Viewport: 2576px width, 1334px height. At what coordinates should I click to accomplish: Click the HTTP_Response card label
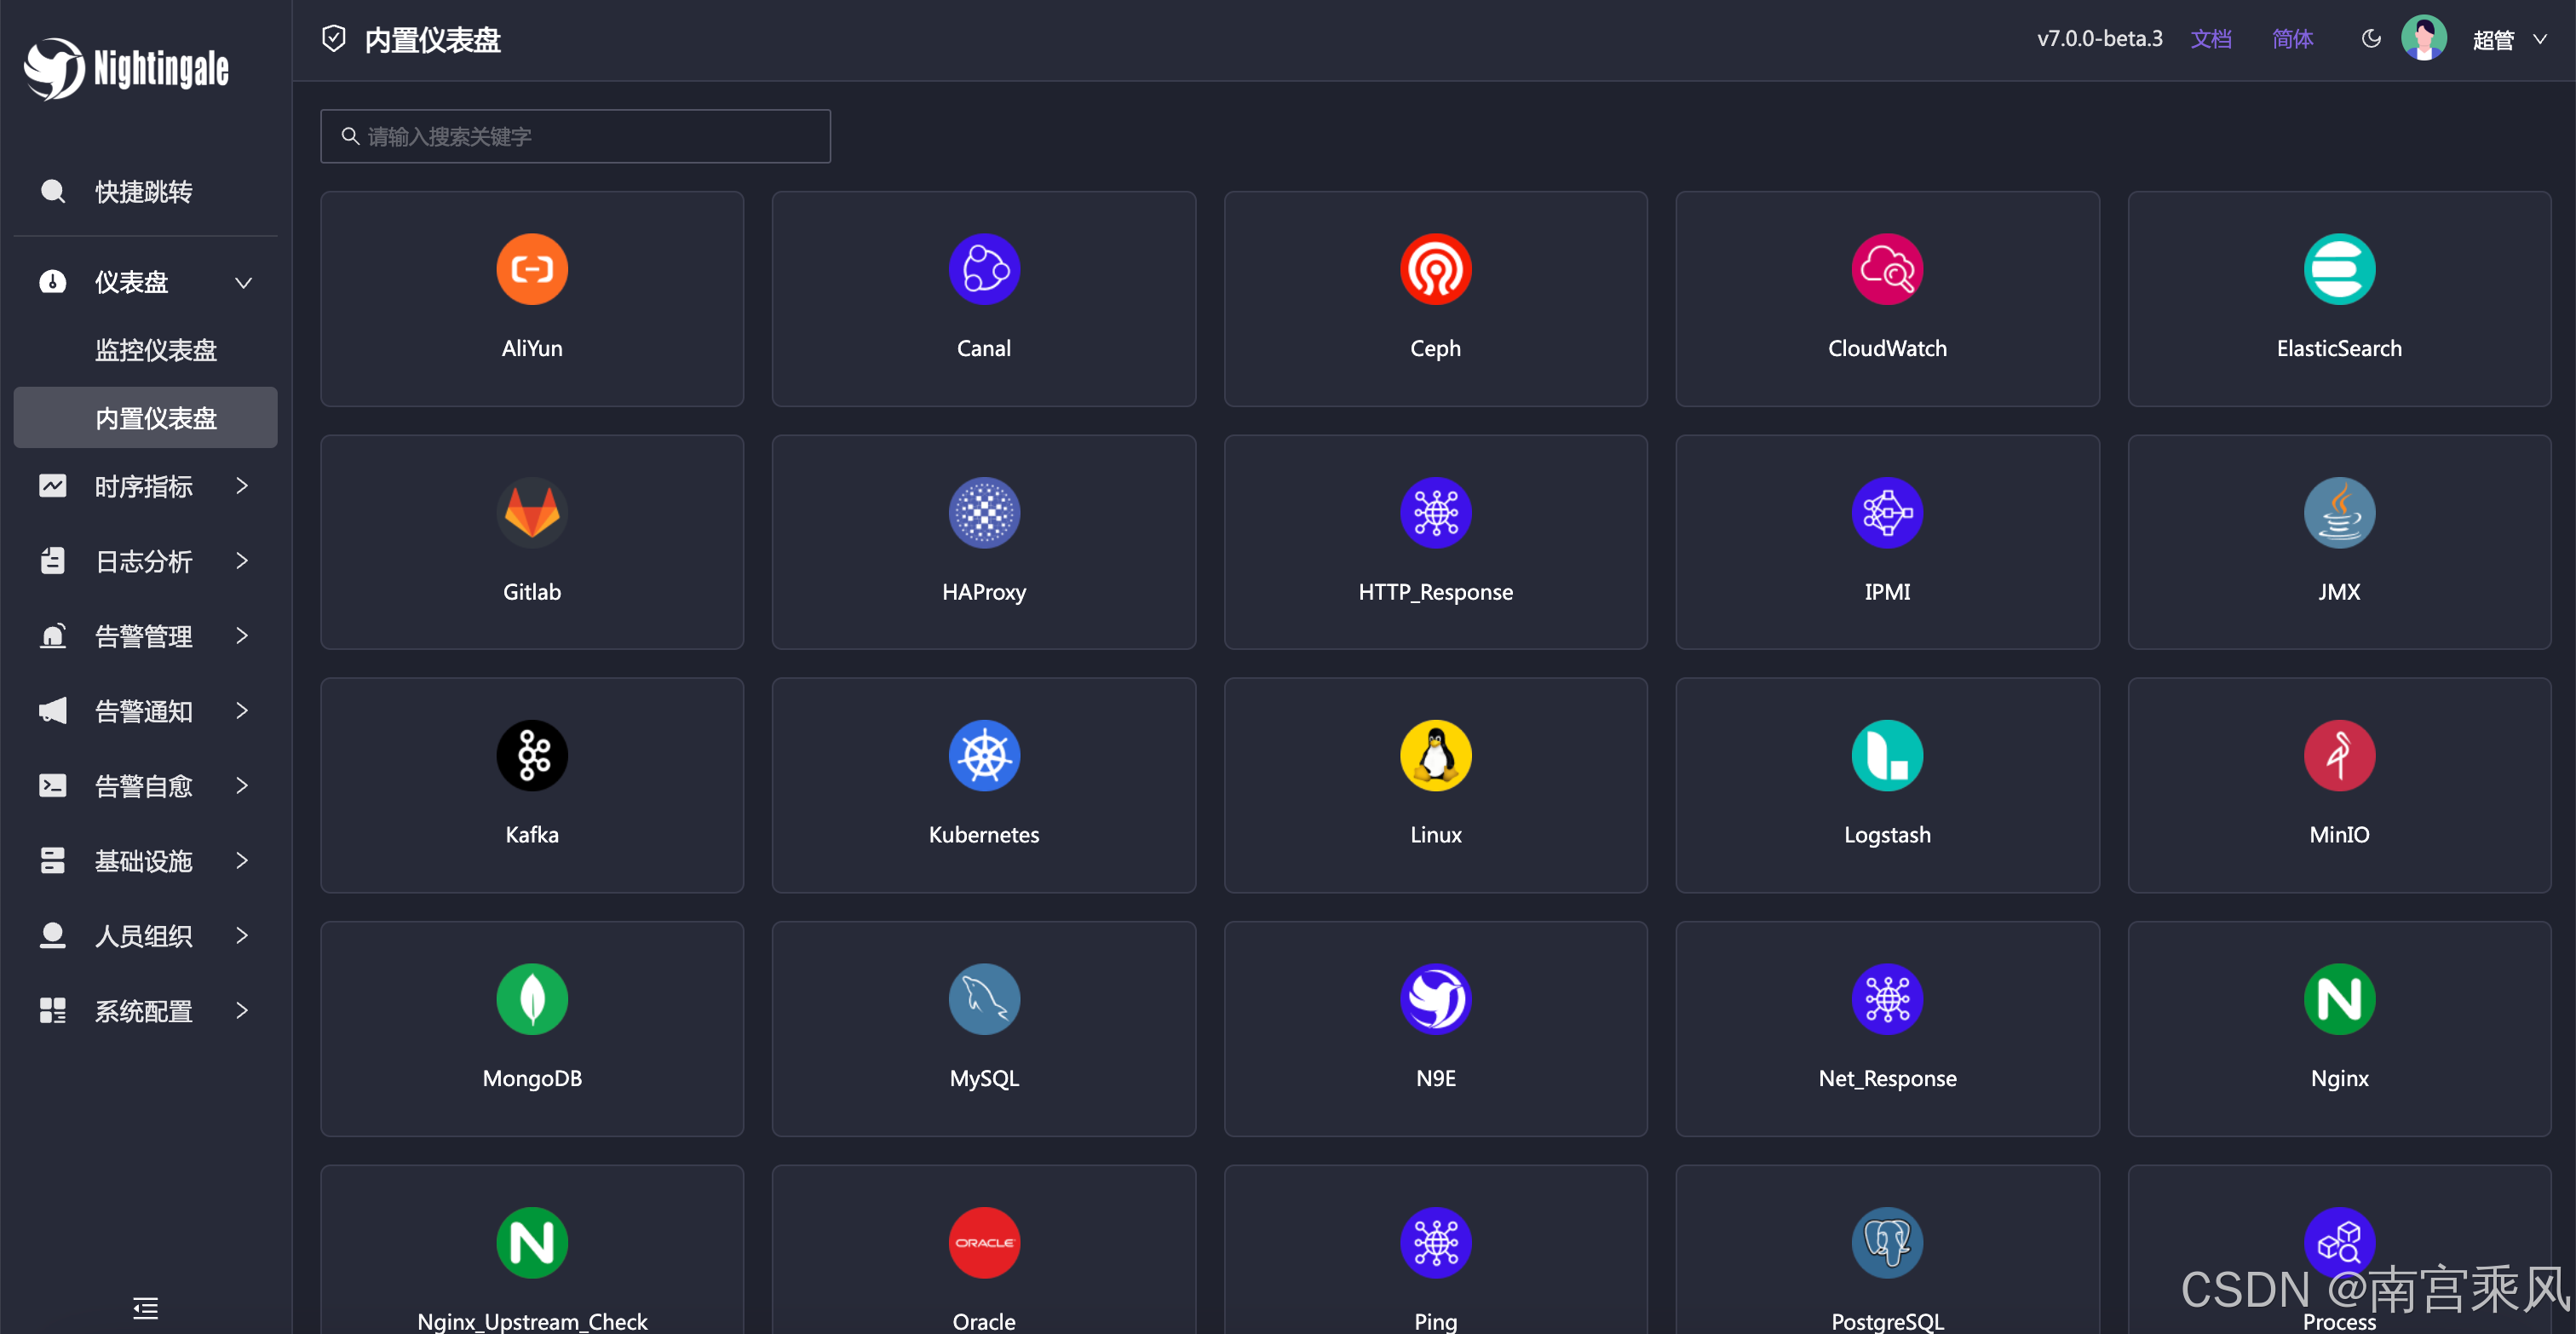[x=1436, y=592]
